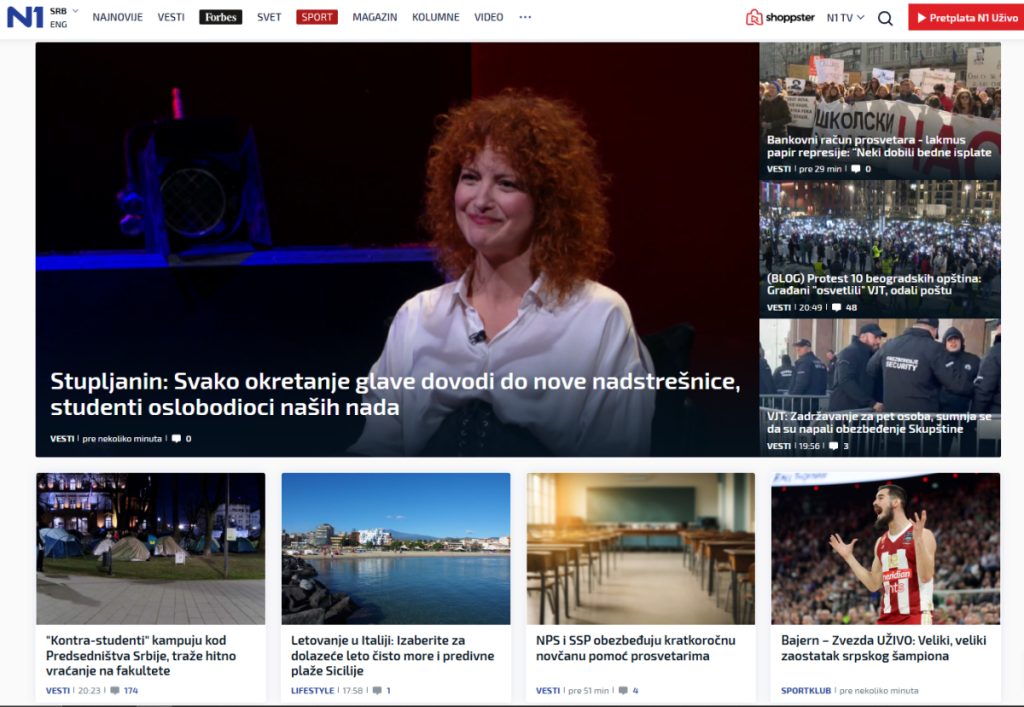Switch language to ENG

click(x=59, y=24)
